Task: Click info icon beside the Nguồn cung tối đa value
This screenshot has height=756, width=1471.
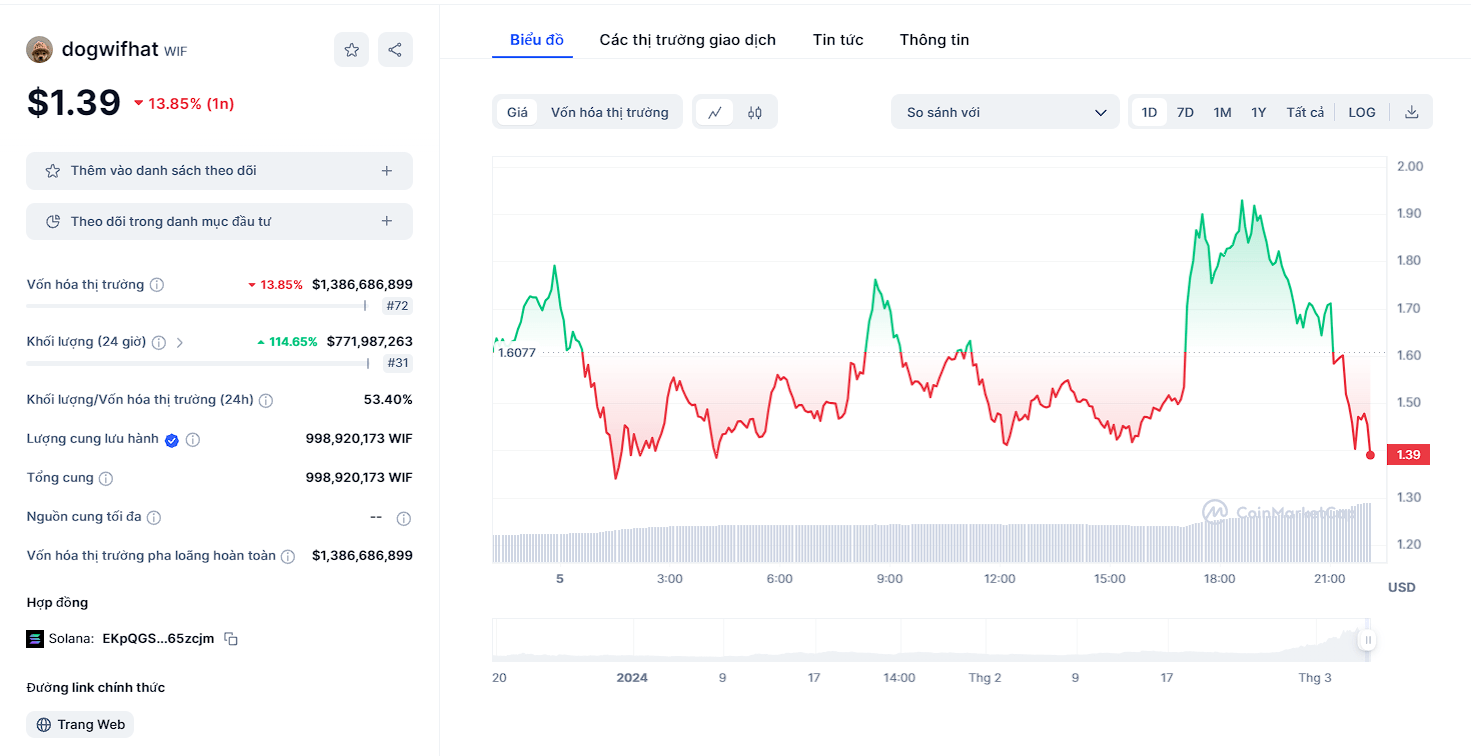Action: pos(404,518)
